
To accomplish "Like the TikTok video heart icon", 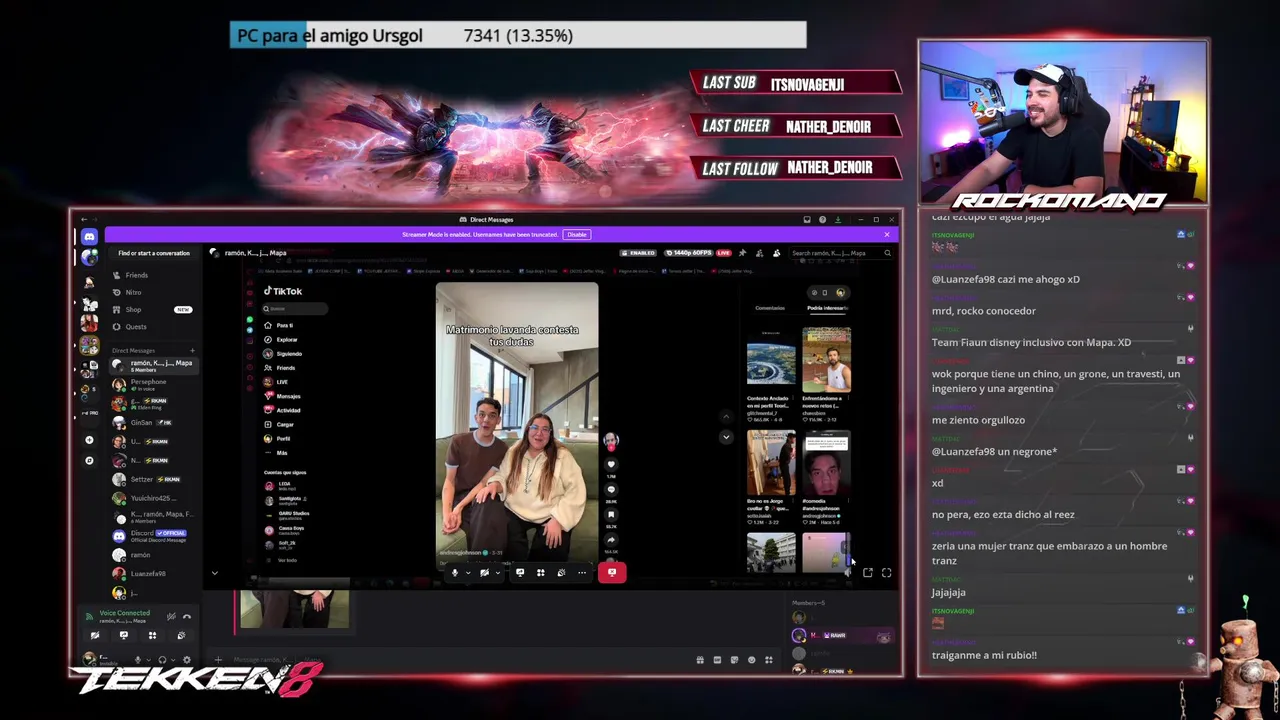I will click(x=611, y=464).
